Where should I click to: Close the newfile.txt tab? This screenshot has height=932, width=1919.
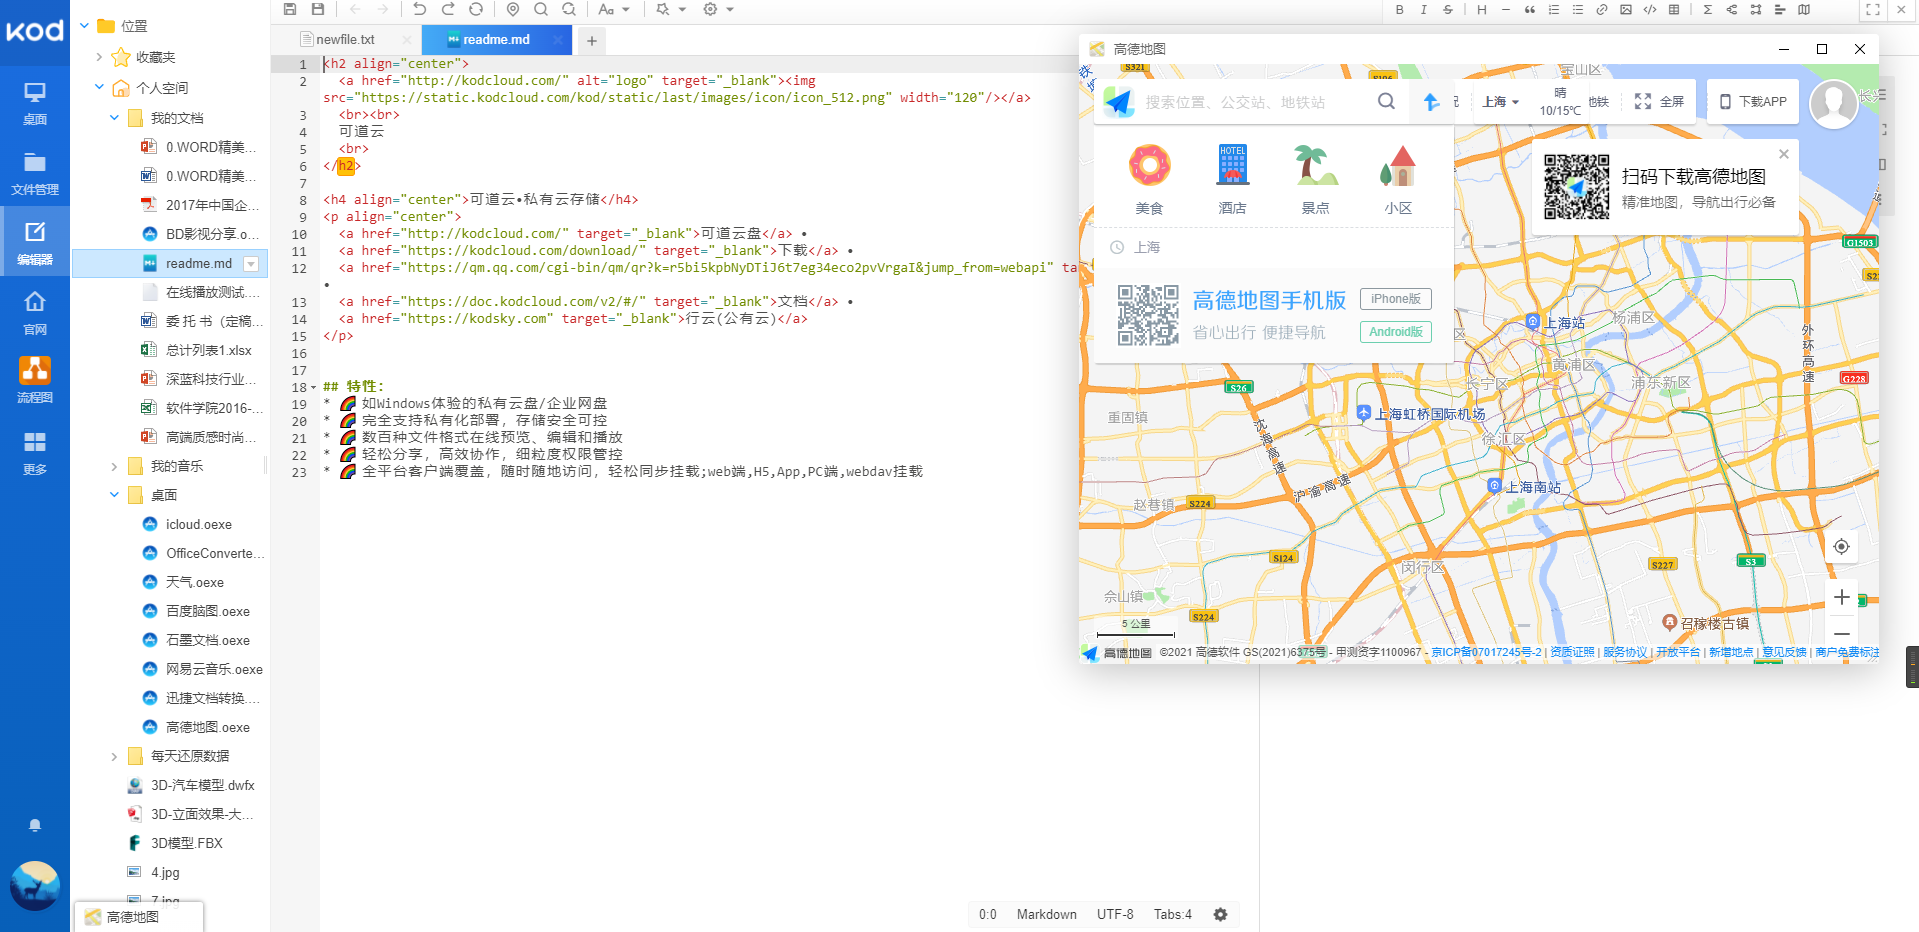pos(407,40)
